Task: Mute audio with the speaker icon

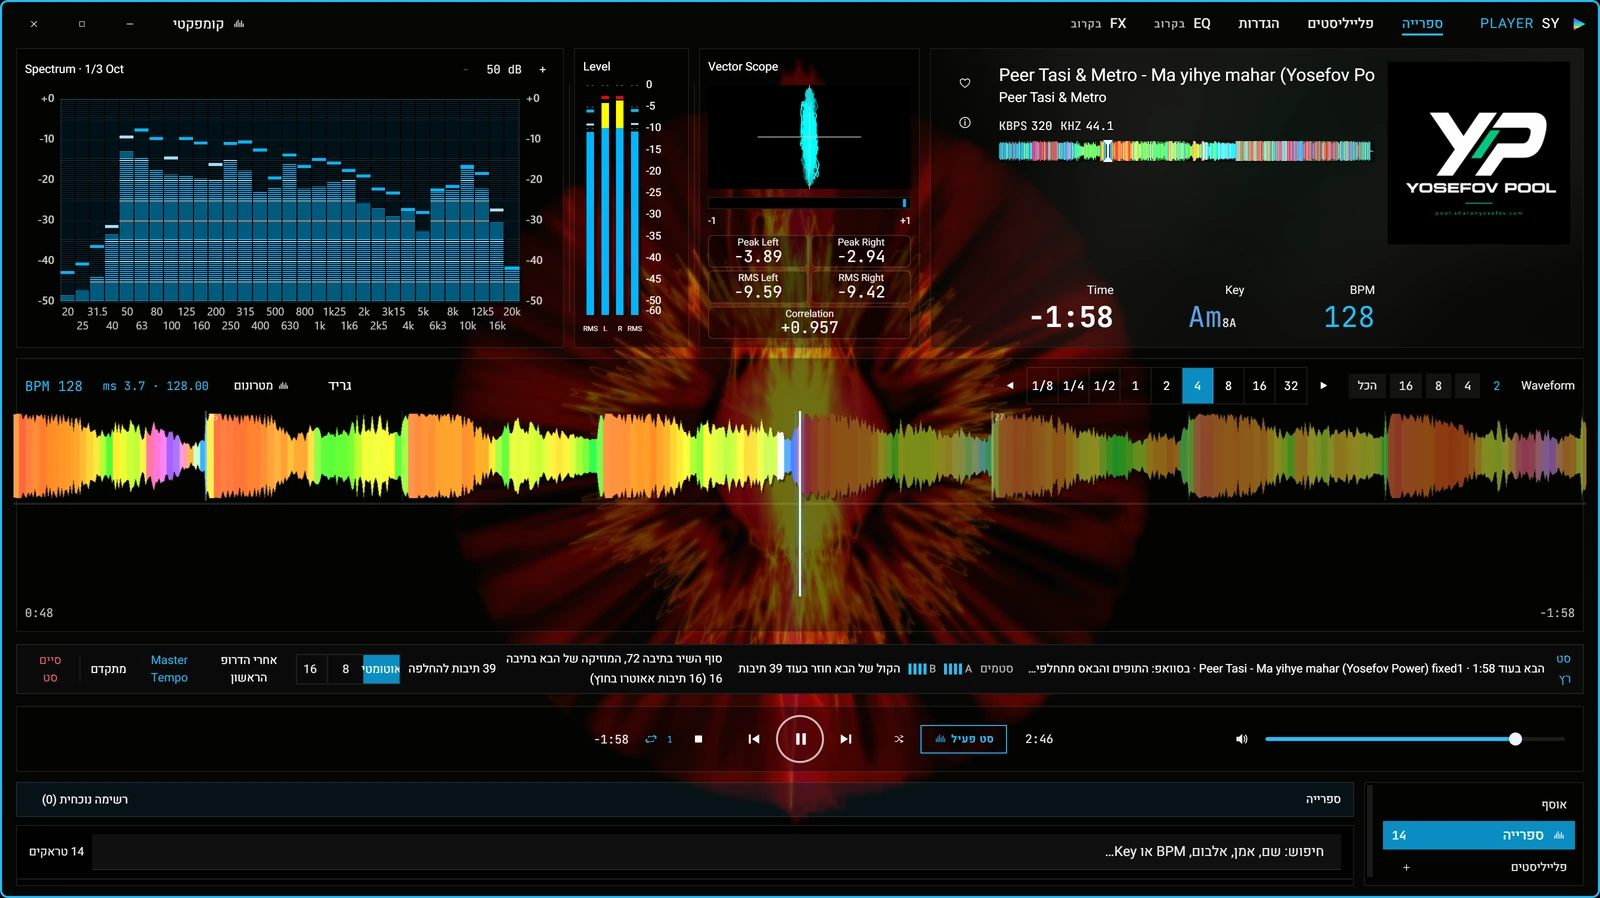Action: (1241, 739)
